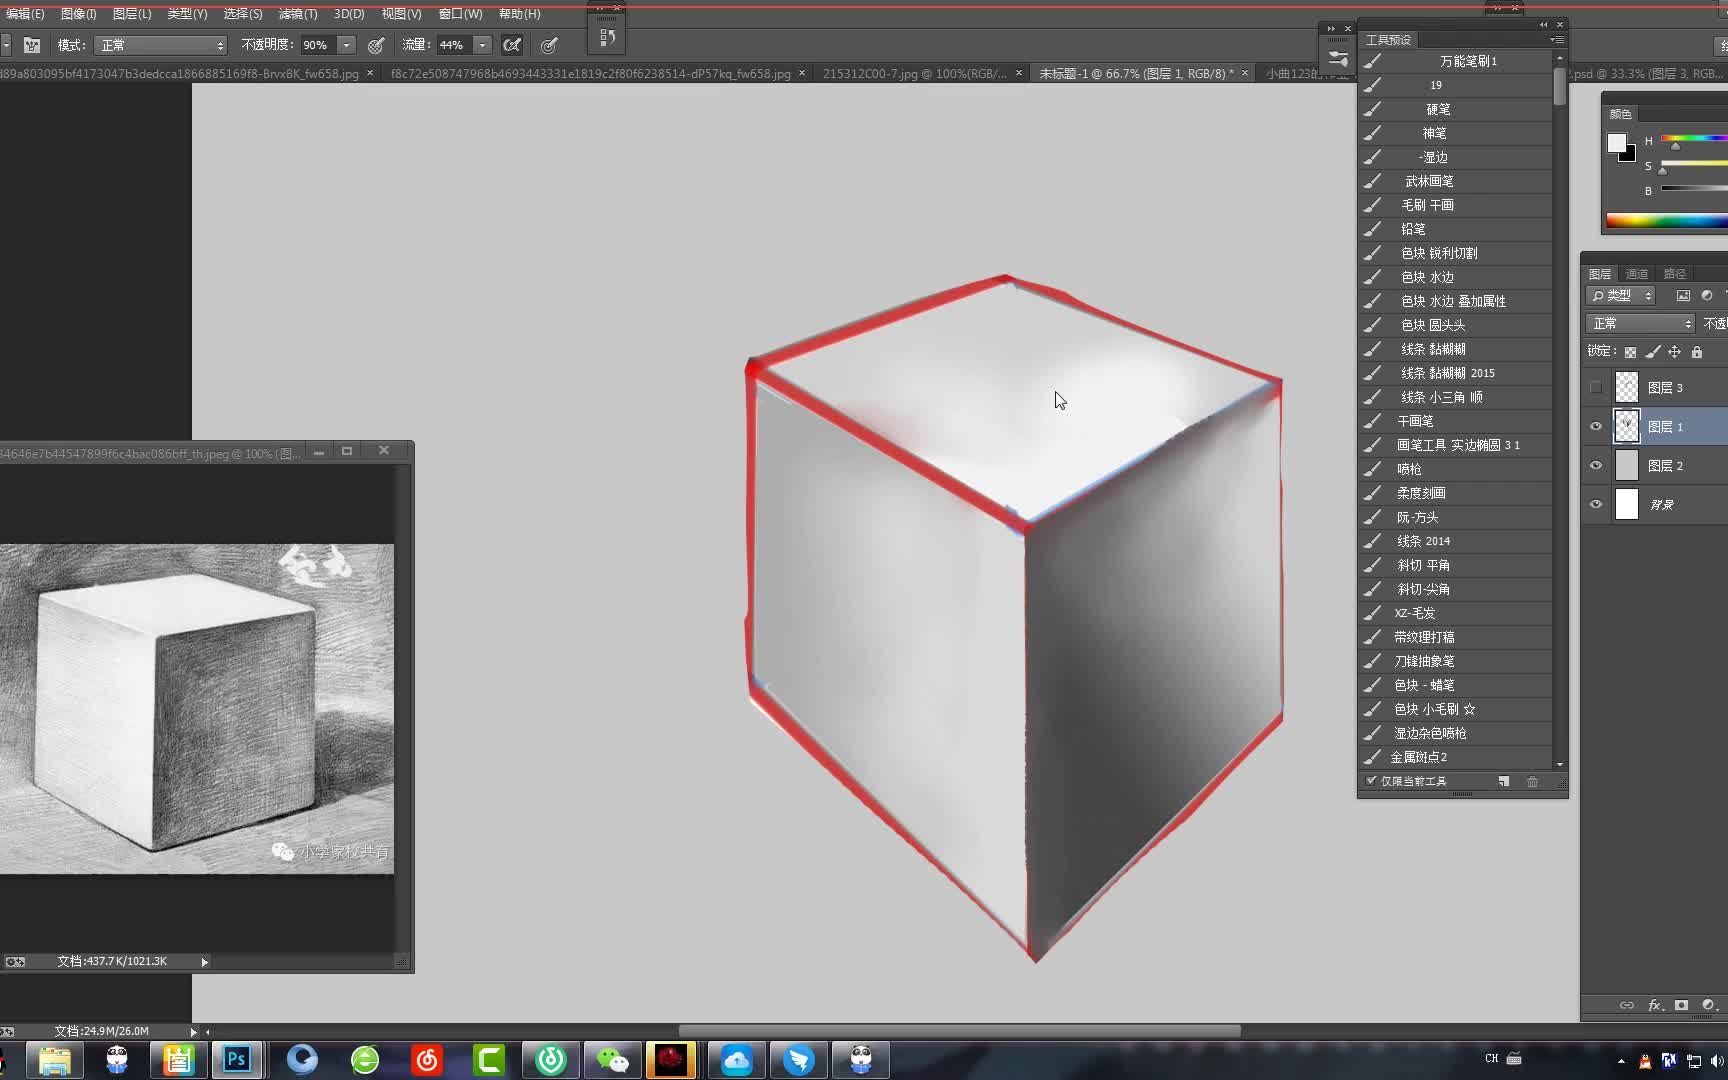Filter layers by pixel layer icon
This screenshot has height=1080, width=1728.
pos(1683,296)
